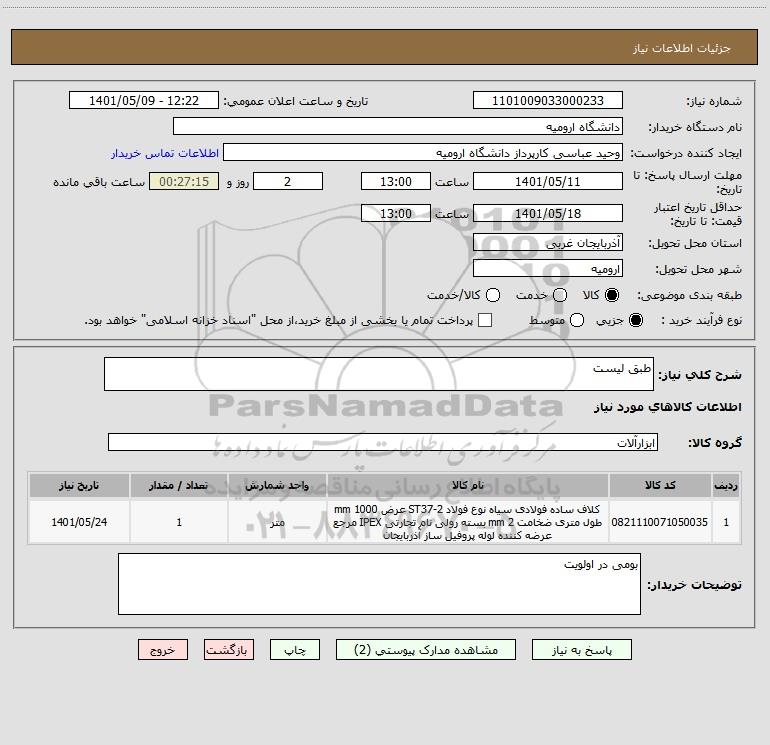
Task: Click the چاپ print button
Action: [x=295, y=650]
